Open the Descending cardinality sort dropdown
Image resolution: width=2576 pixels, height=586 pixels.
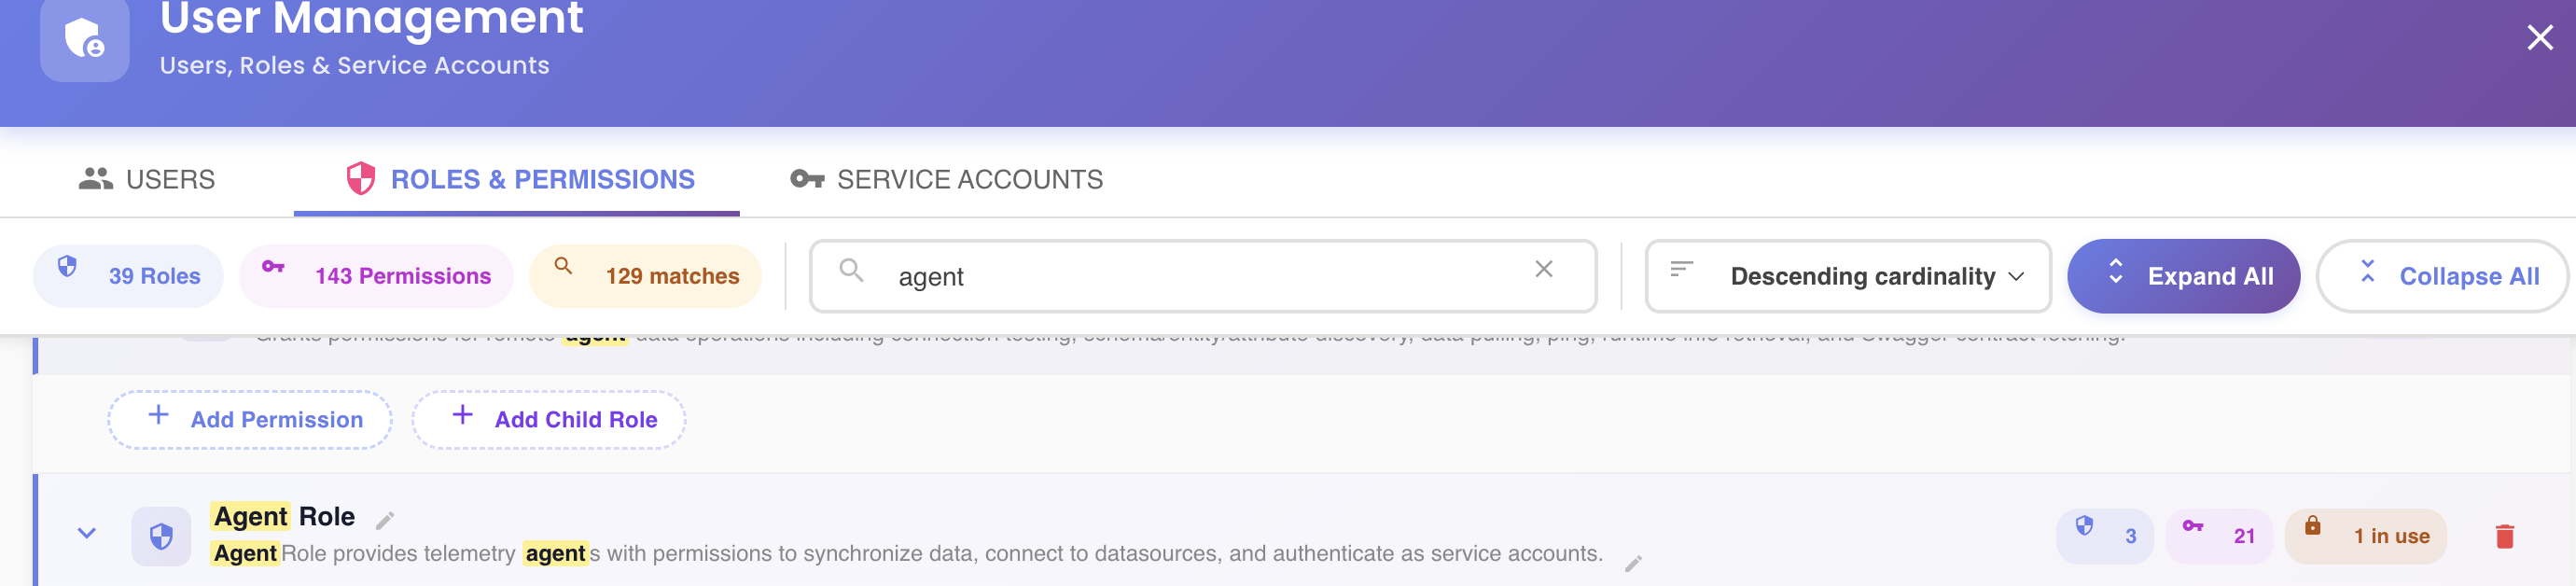pos(1847,276)
